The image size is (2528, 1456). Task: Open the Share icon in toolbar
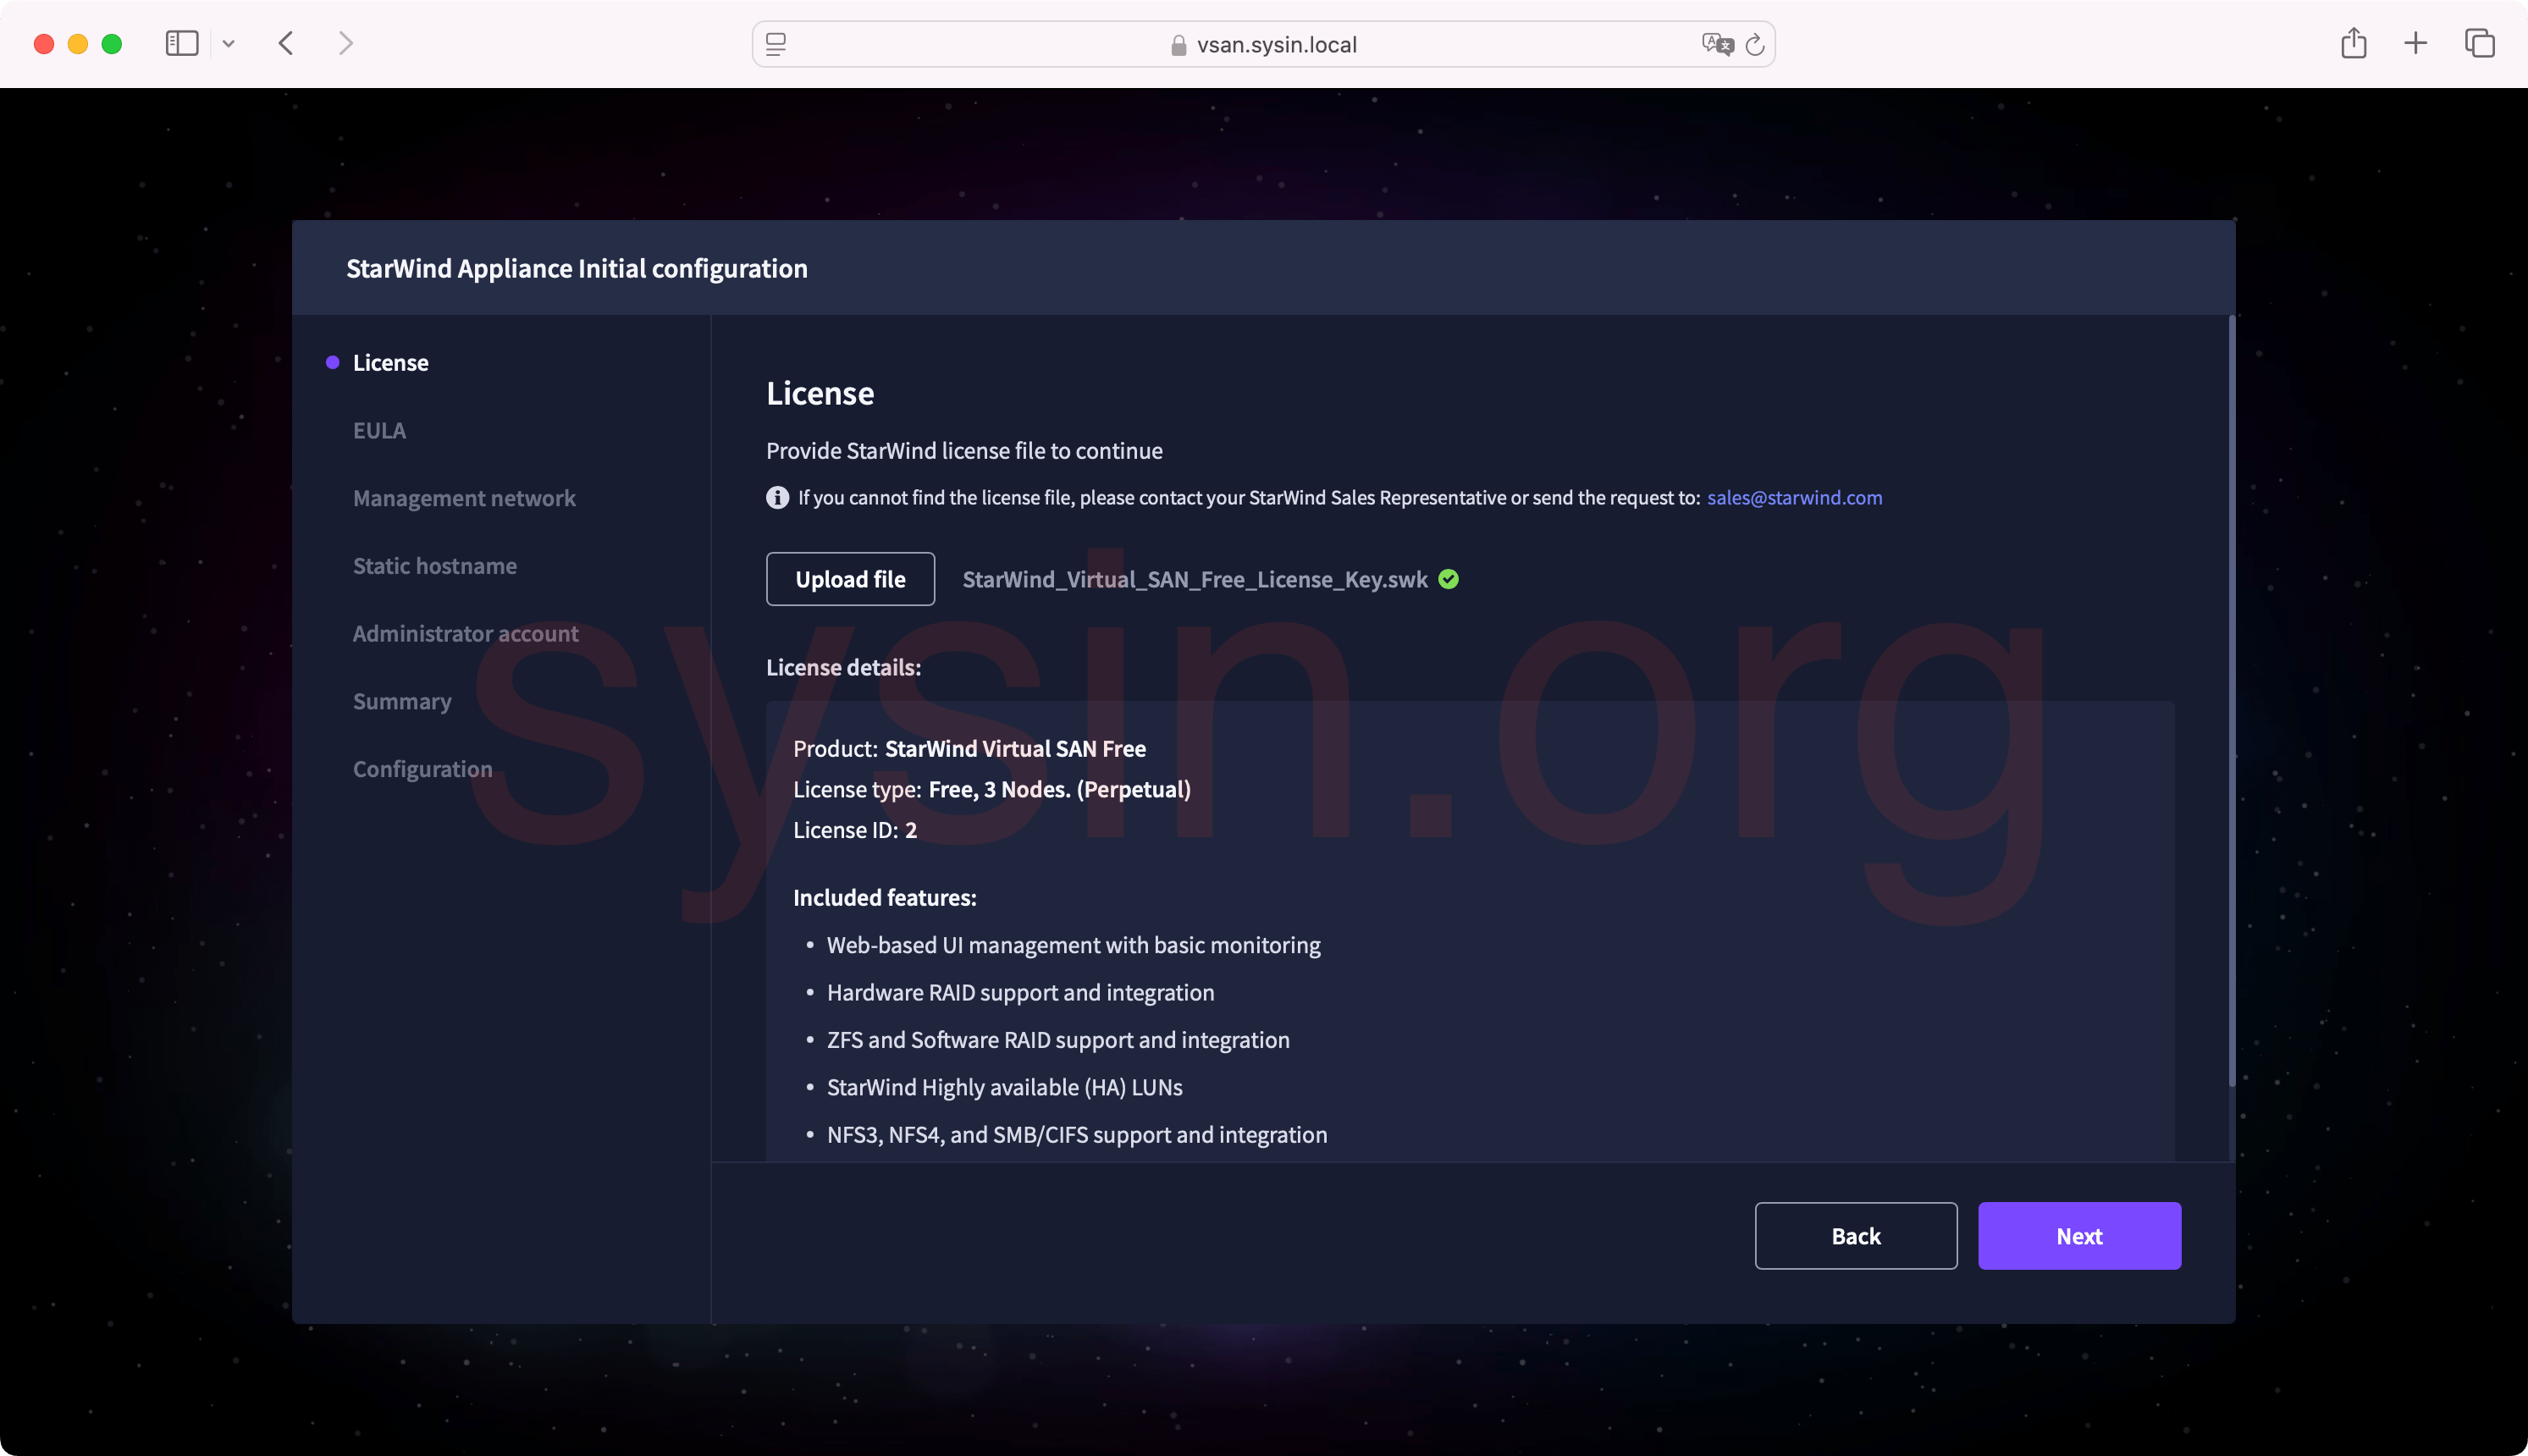point(2353,43)
